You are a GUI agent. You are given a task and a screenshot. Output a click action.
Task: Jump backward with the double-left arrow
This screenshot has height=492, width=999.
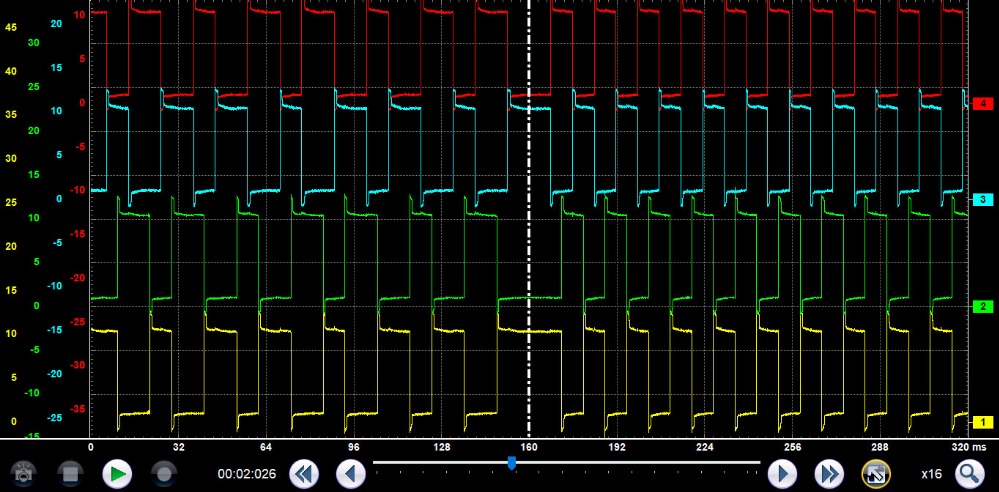coord(303,473)
